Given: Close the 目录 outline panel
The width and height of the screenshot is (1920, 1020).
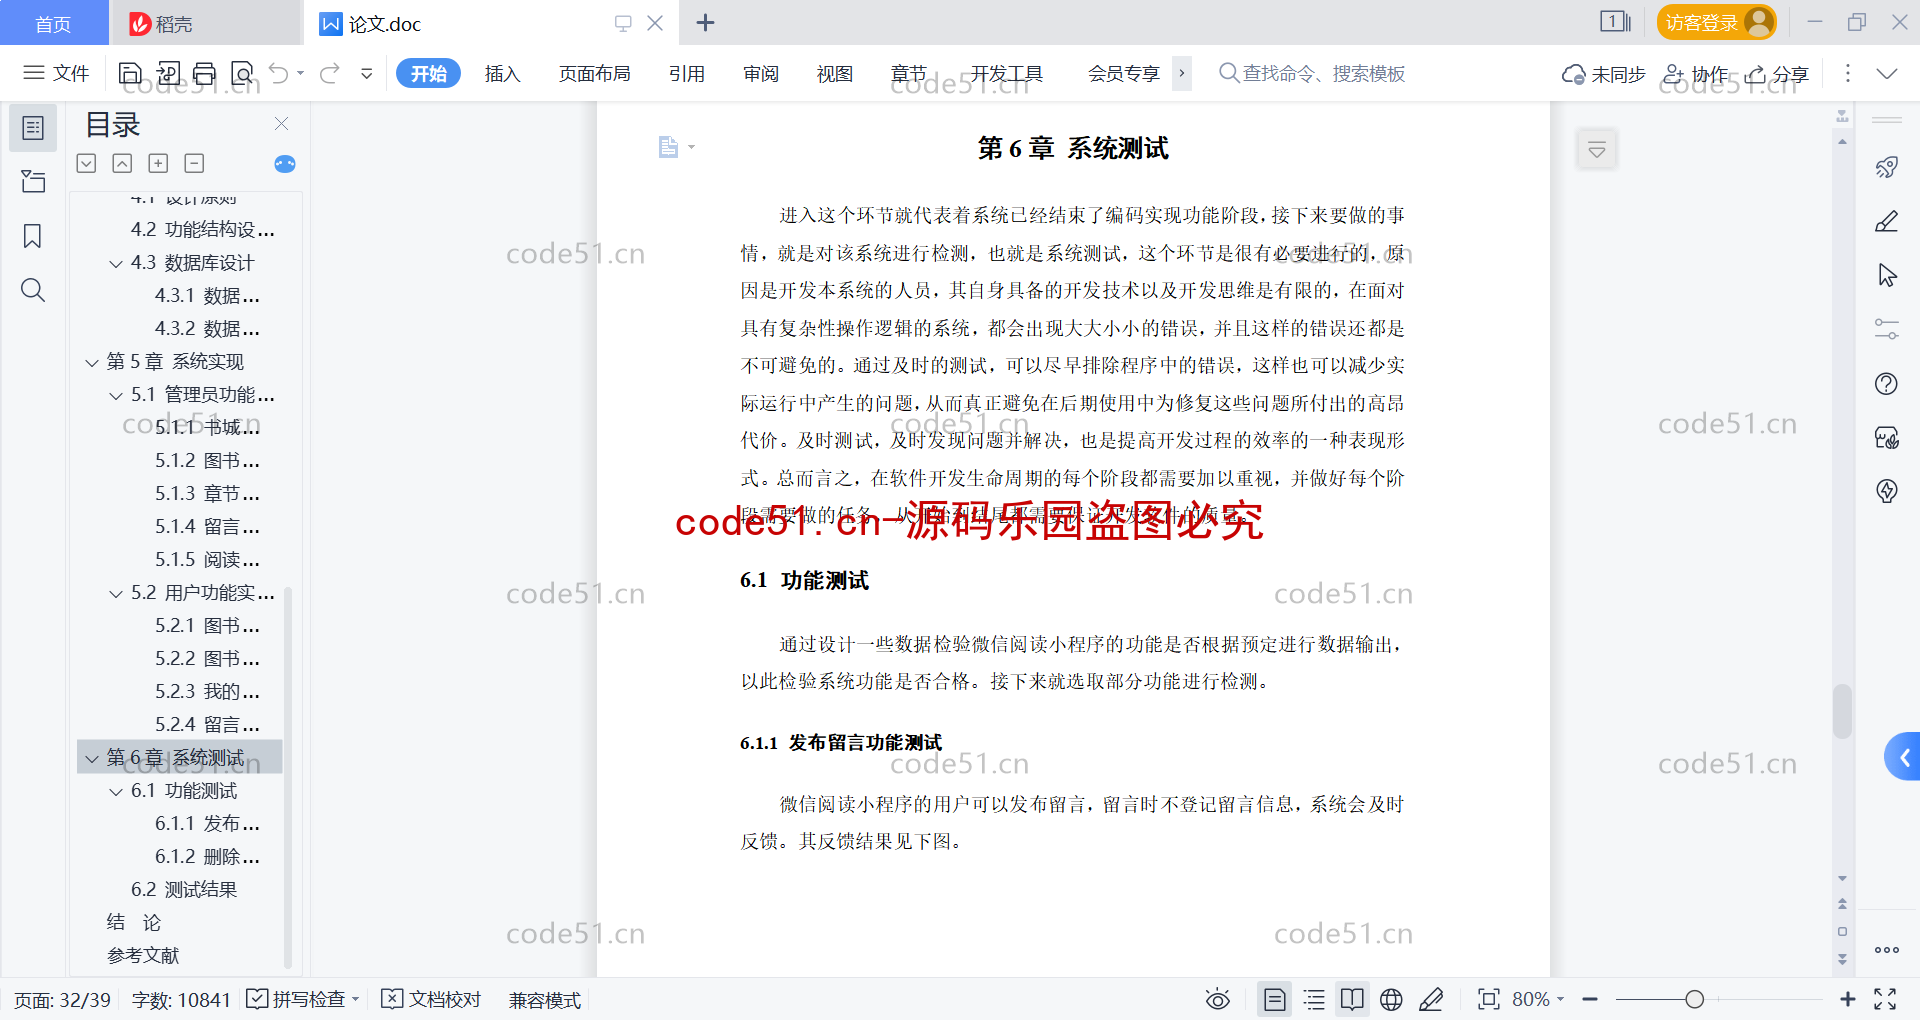Looking at the screenshot, I should 282,124.
